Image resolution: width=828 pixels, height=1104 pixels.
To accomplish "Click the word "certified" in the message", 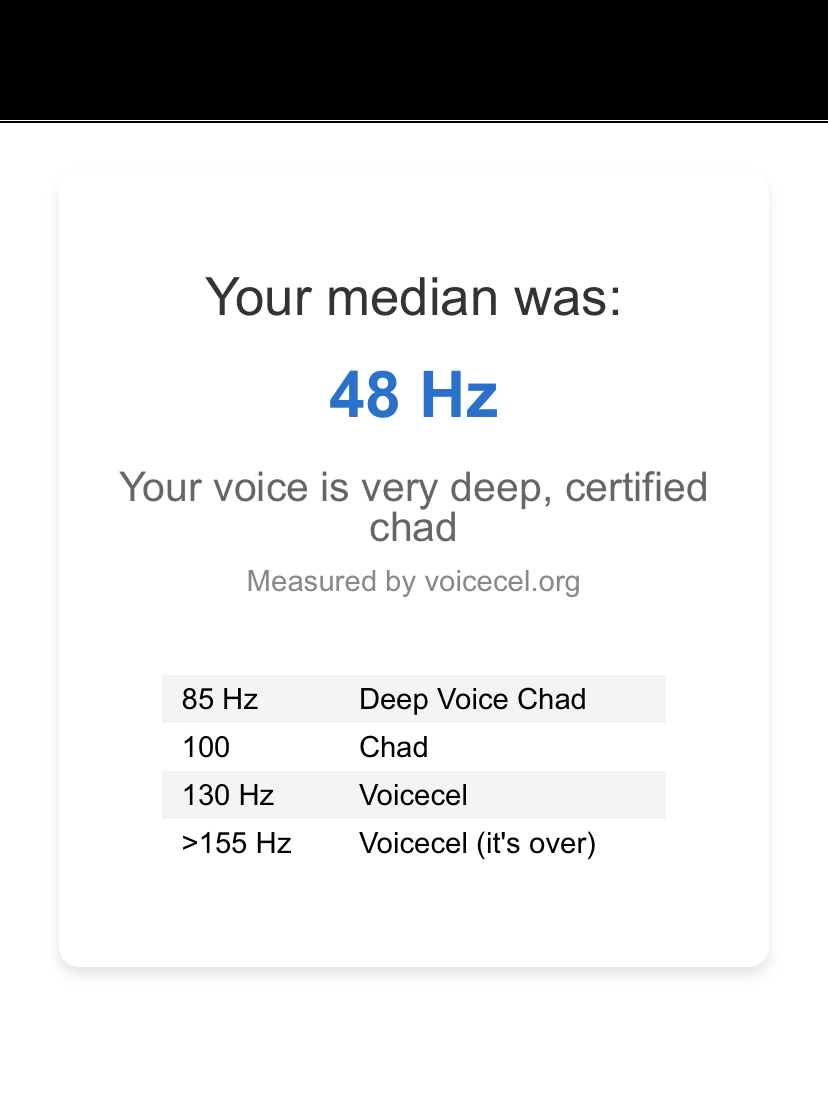I will tap(636, 488).
